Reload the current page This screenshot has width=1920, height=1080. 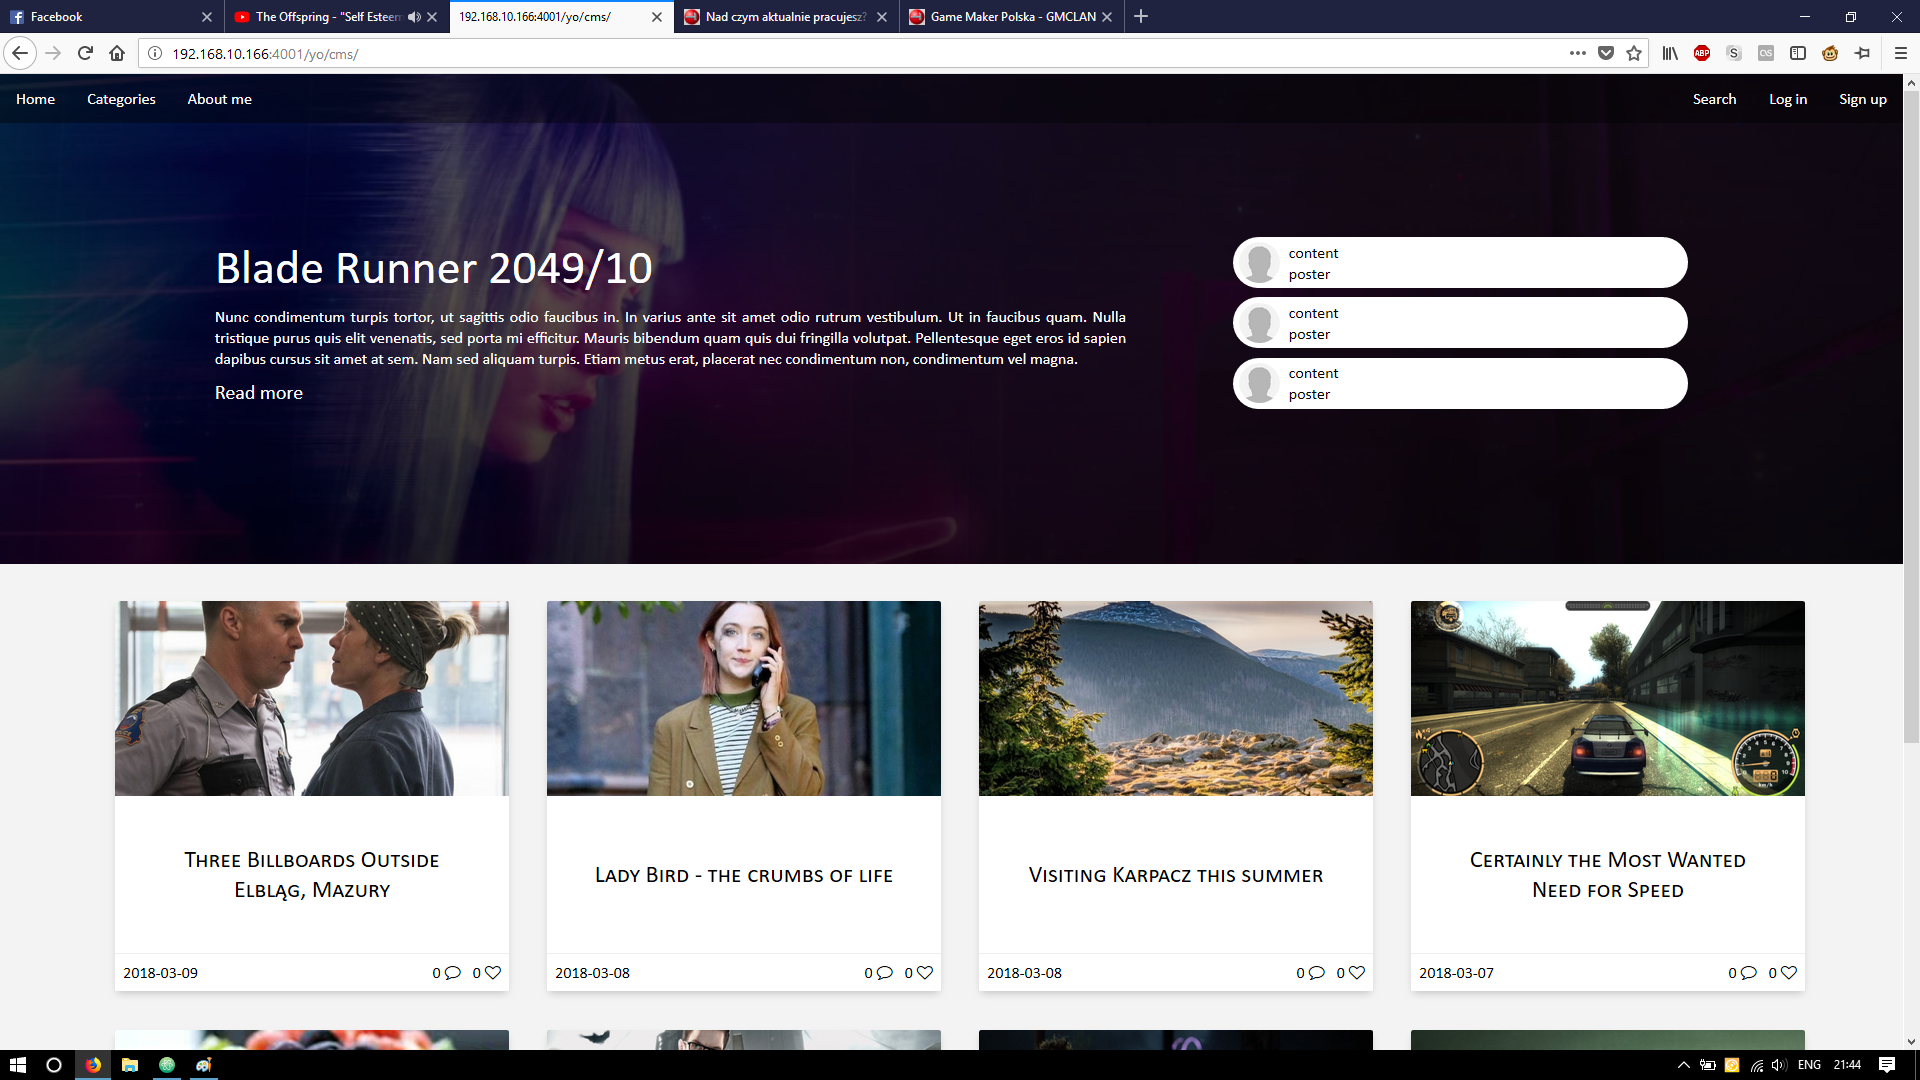pos(85,53)
